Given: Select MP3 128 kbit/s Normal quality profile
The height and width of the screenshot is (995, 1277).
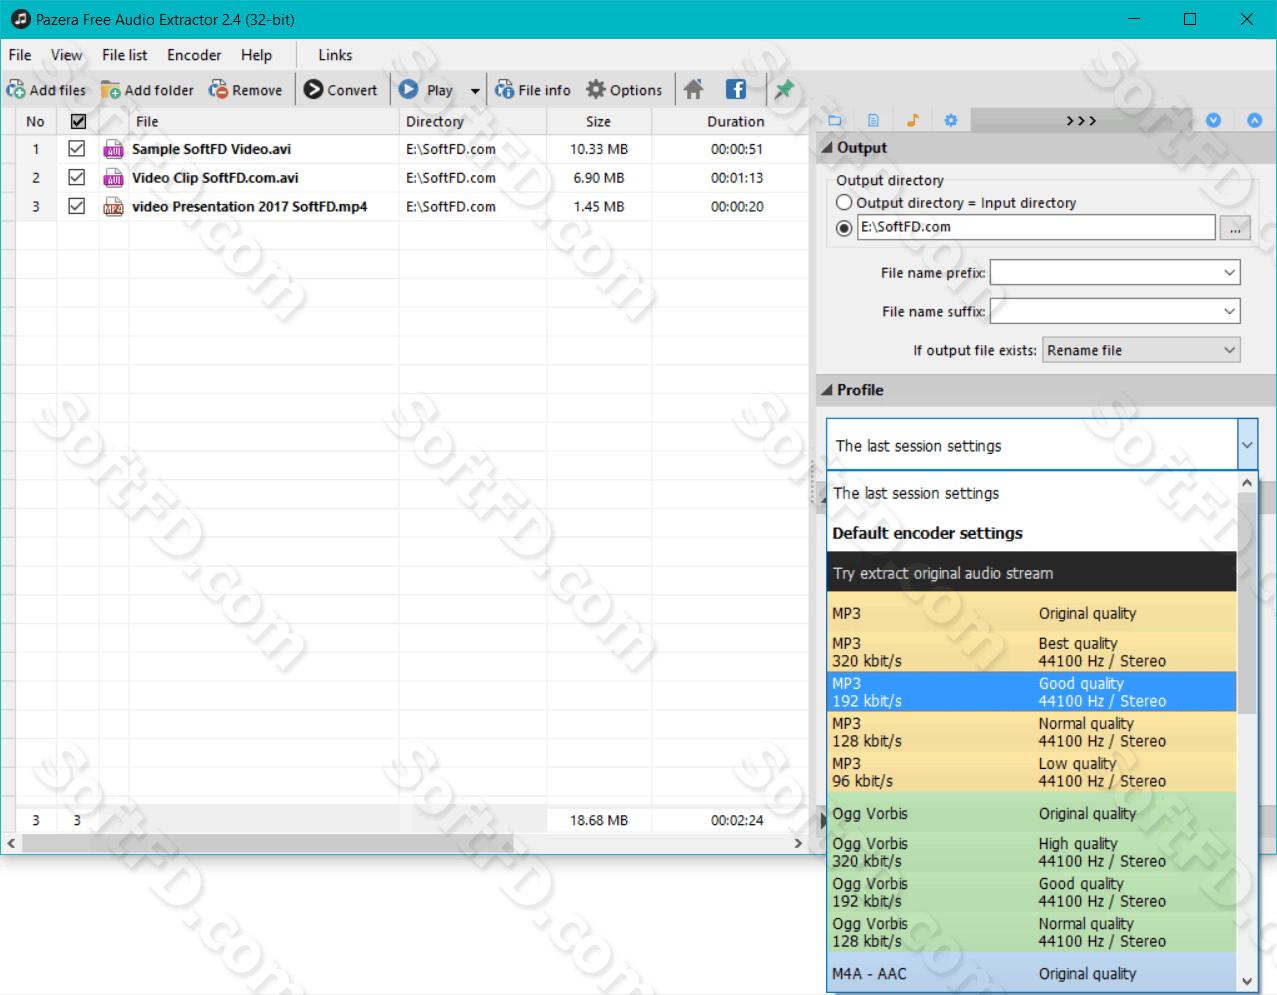Looking at the screenshot, I should pos(1032,732).
